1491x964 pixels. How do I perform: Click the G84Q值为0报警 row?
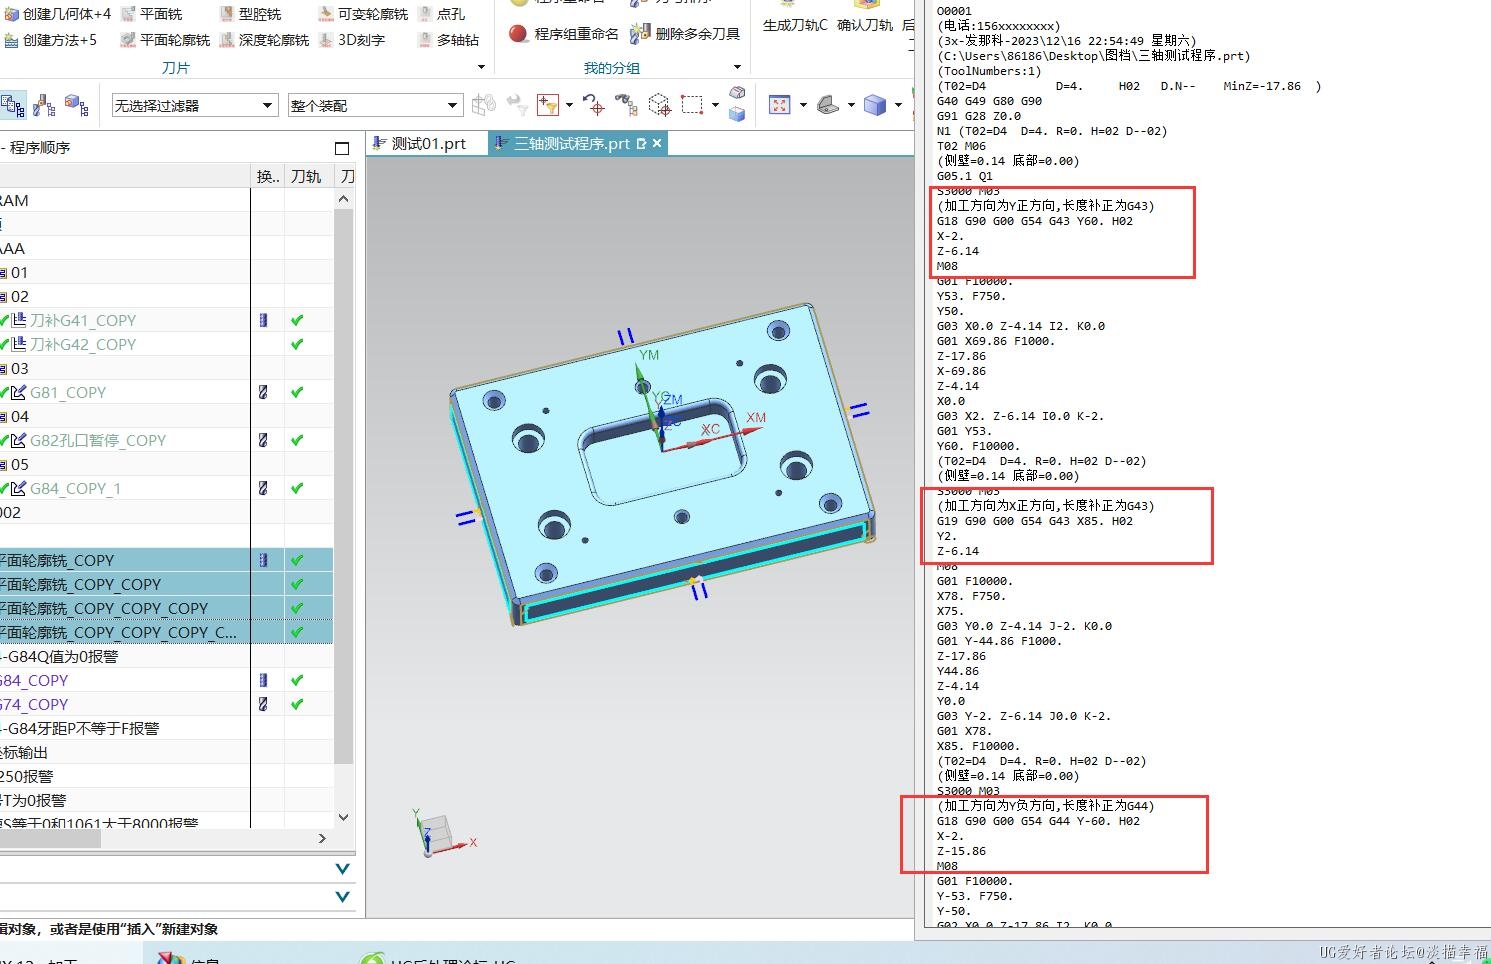tap(166, 656)
